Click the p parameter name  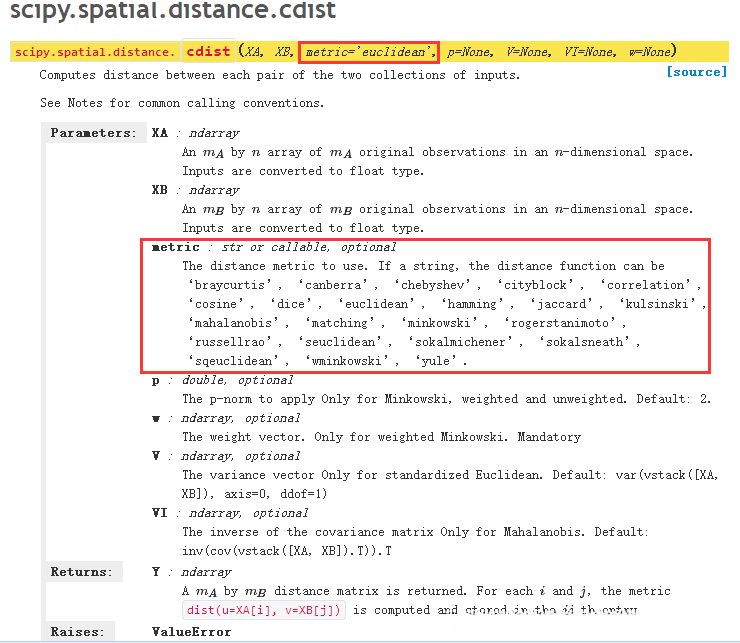[x=155, y=381]
